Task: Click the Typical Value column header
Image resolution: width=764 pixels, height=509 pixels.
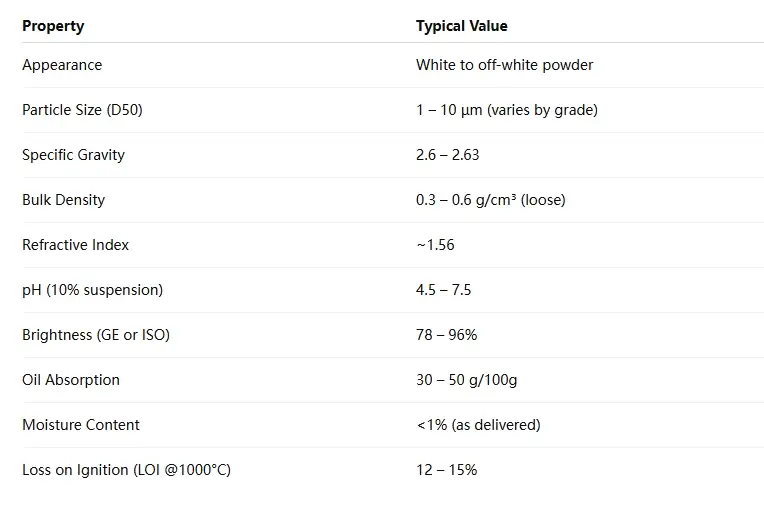Action: (461, 26)
